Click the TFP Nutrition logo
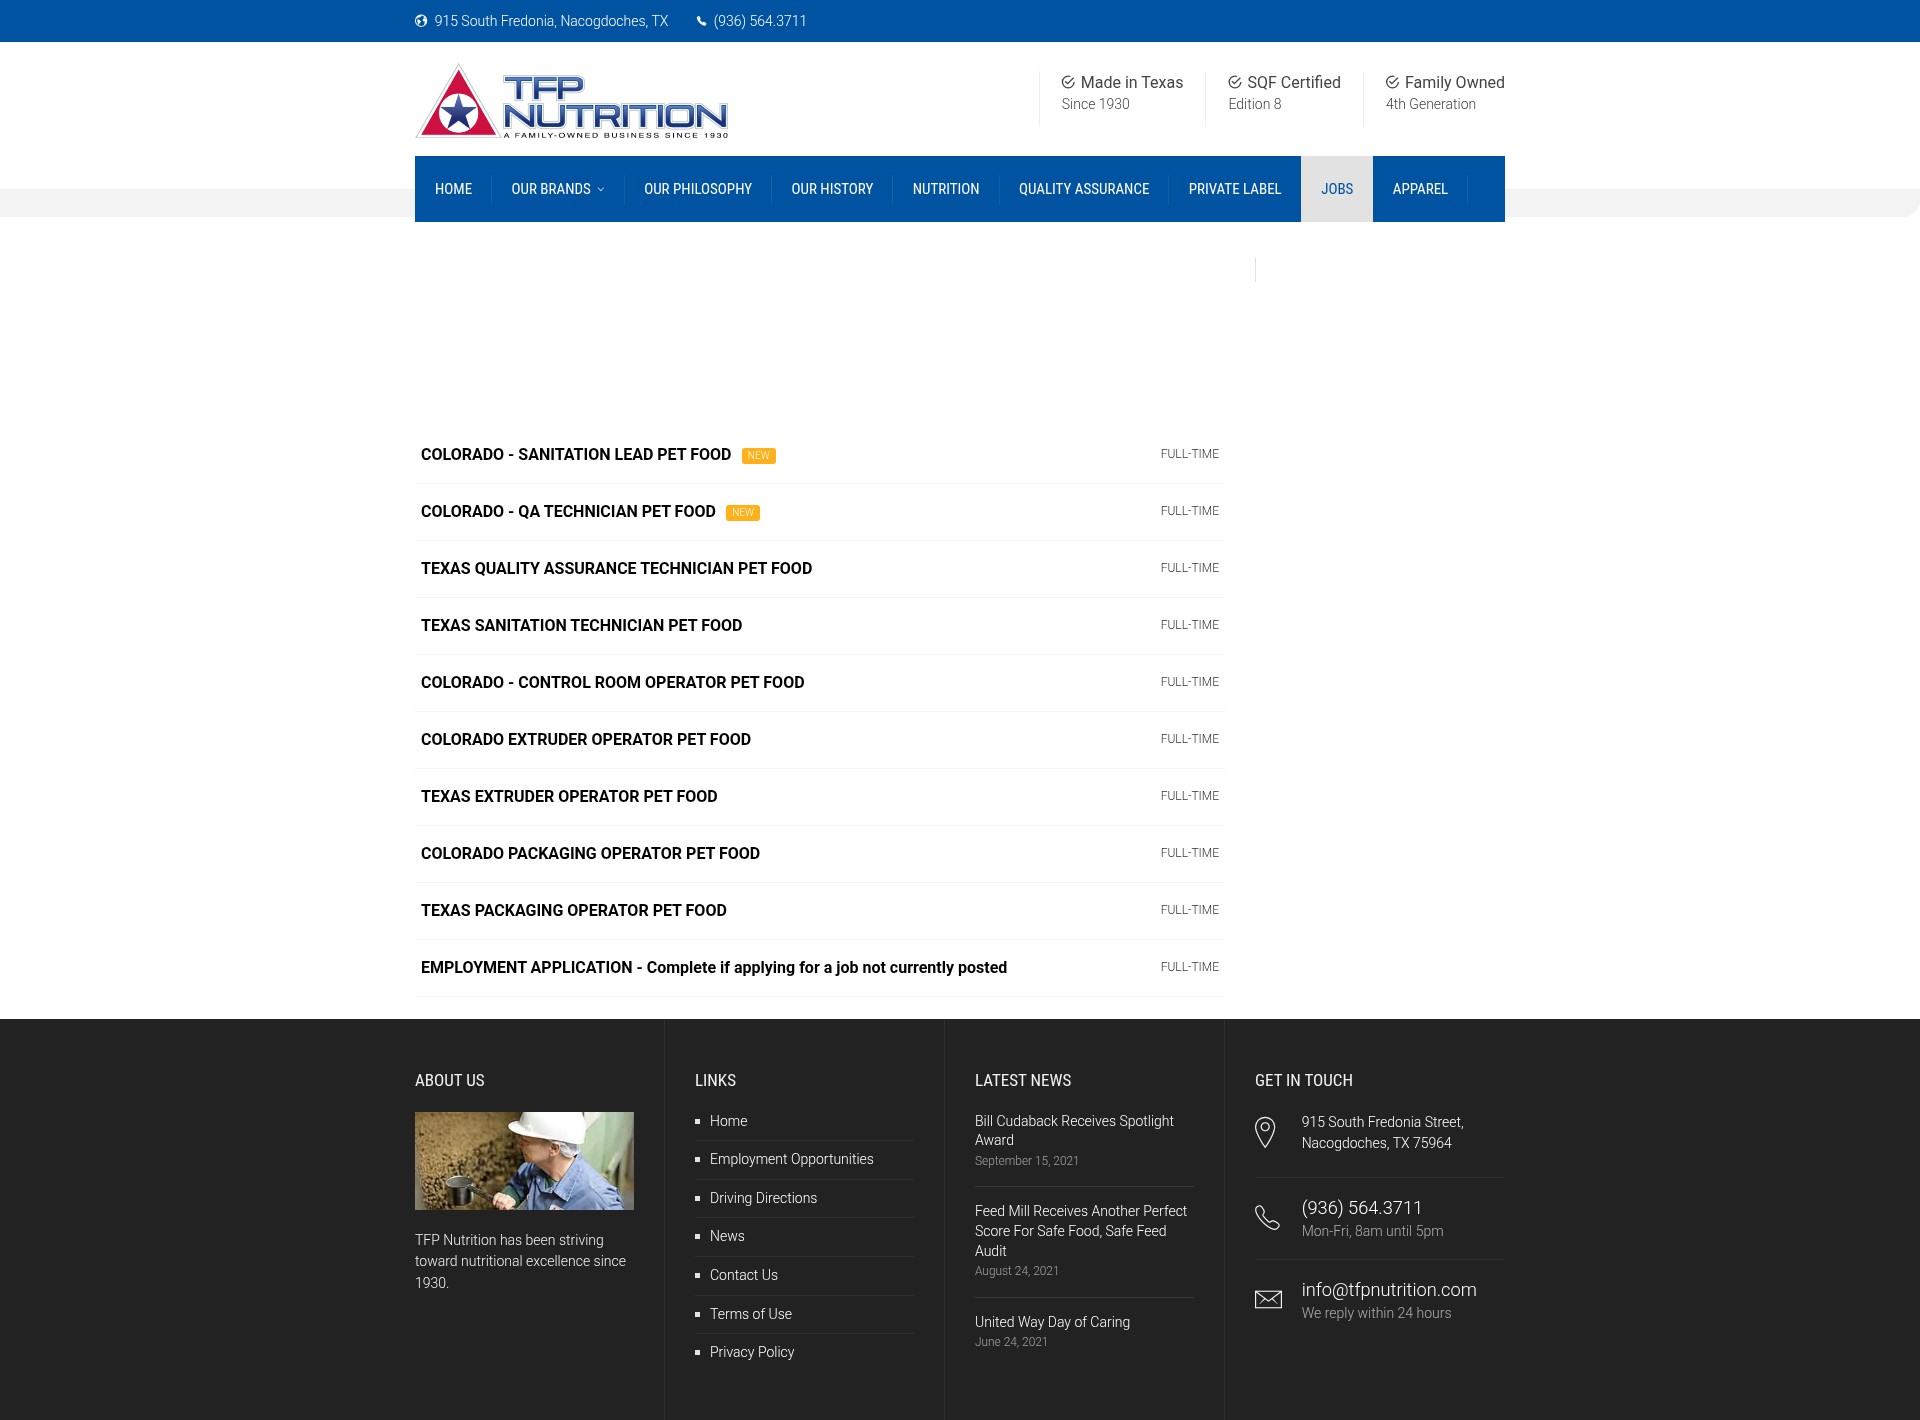Screen dimensions: 1920x1420 [572, 102]
